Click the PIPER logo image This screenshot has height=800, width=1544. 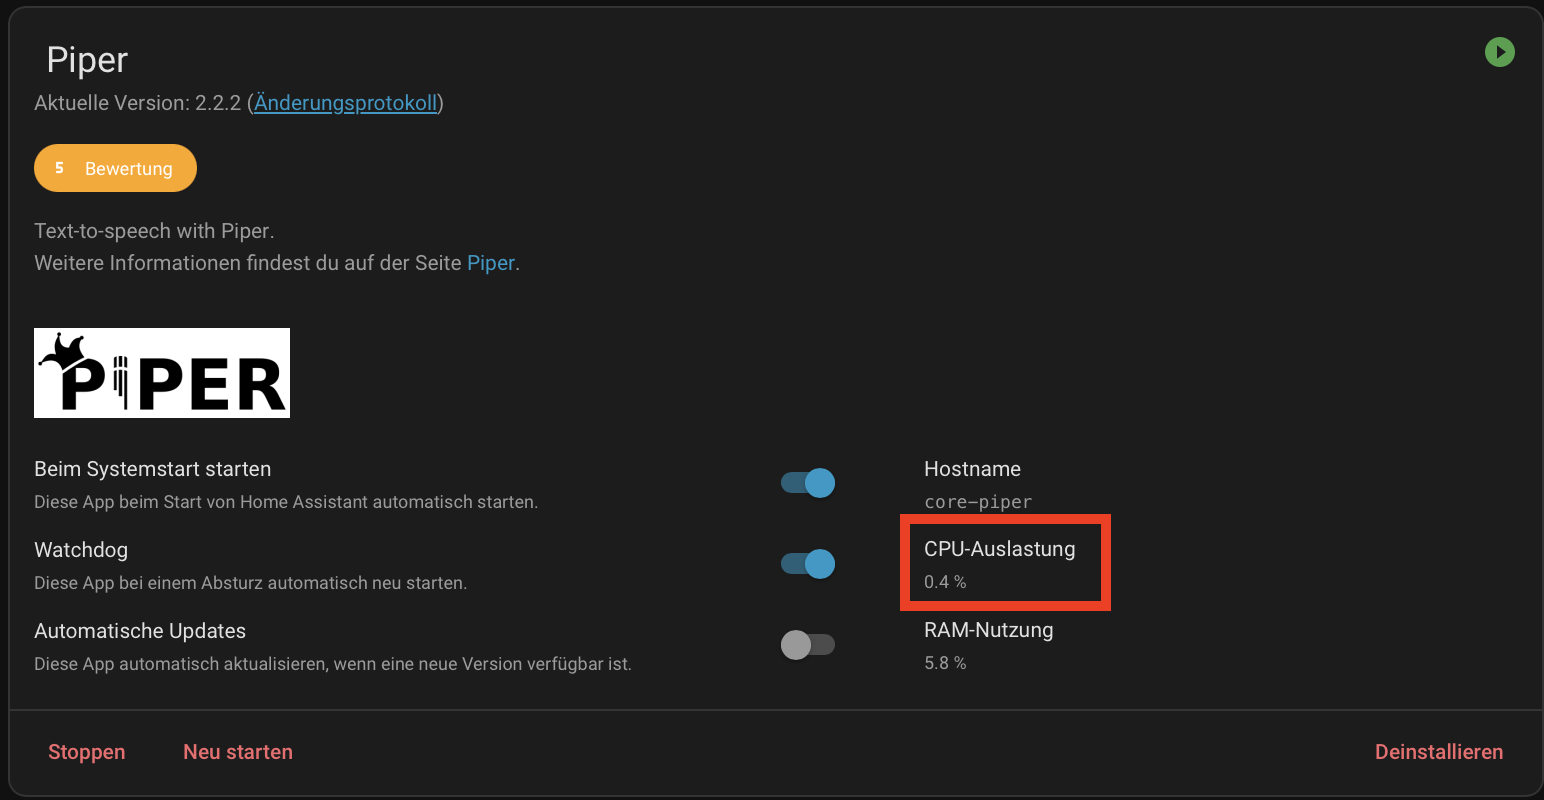tap(162, 373)
